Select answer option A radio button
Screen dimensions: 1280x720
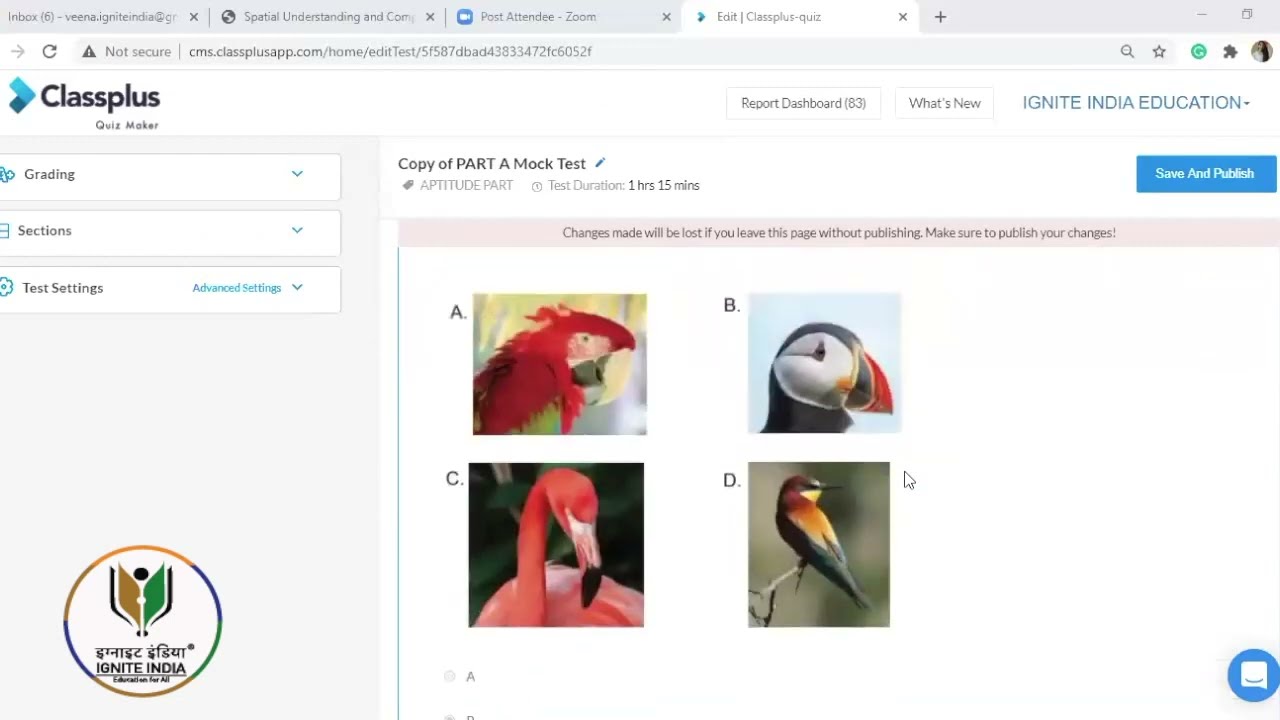(x=450, y=677)
